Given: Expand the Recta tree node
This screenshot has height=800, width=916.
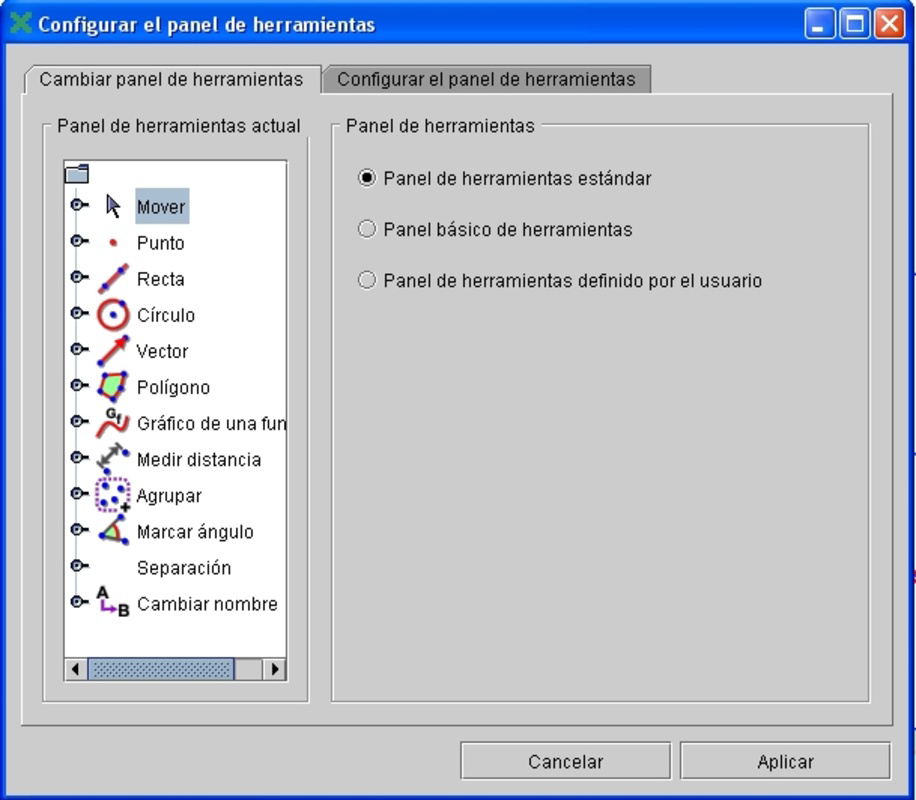Looking at the screenshot, I should (x=79, y=277).
